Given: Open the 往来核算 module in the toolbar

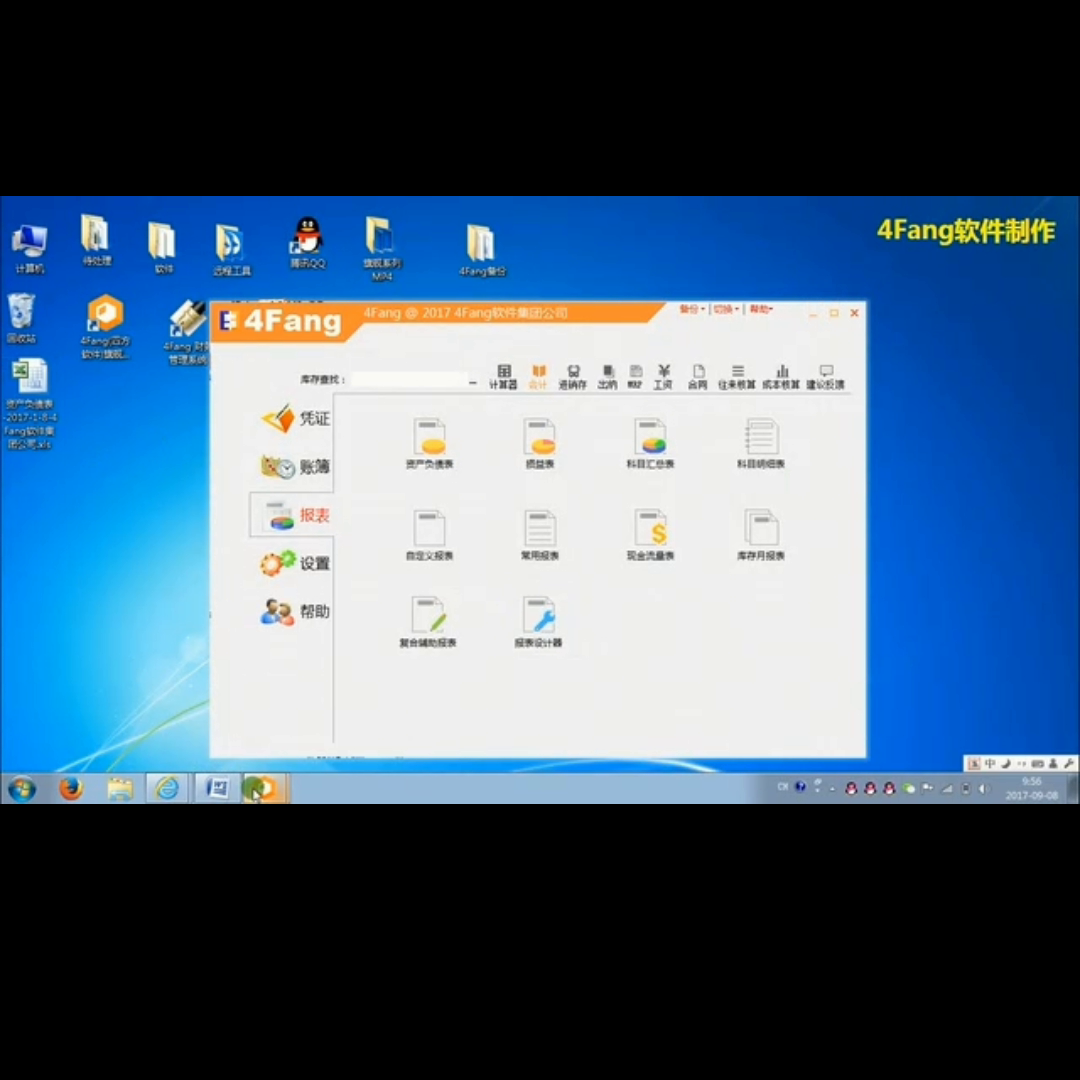Looking at the screenshot, I should point(736,377).
